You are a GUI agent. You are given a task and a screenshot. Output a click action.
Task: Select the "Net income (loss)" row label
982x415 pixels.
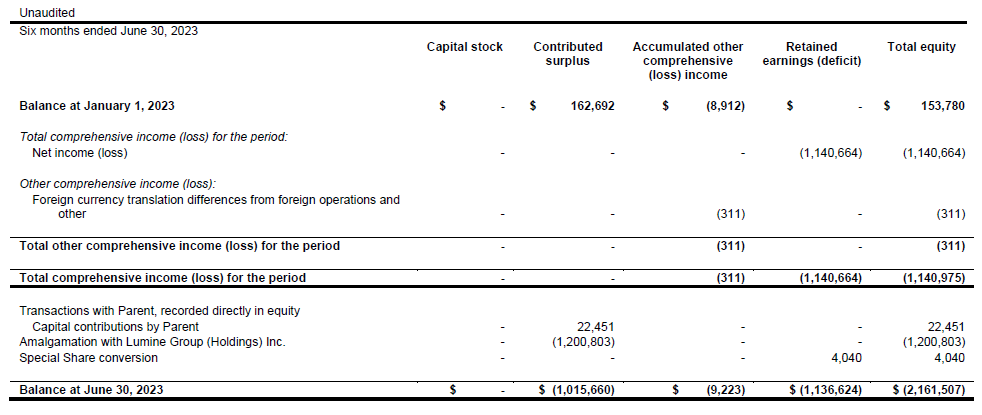(80, 153)
